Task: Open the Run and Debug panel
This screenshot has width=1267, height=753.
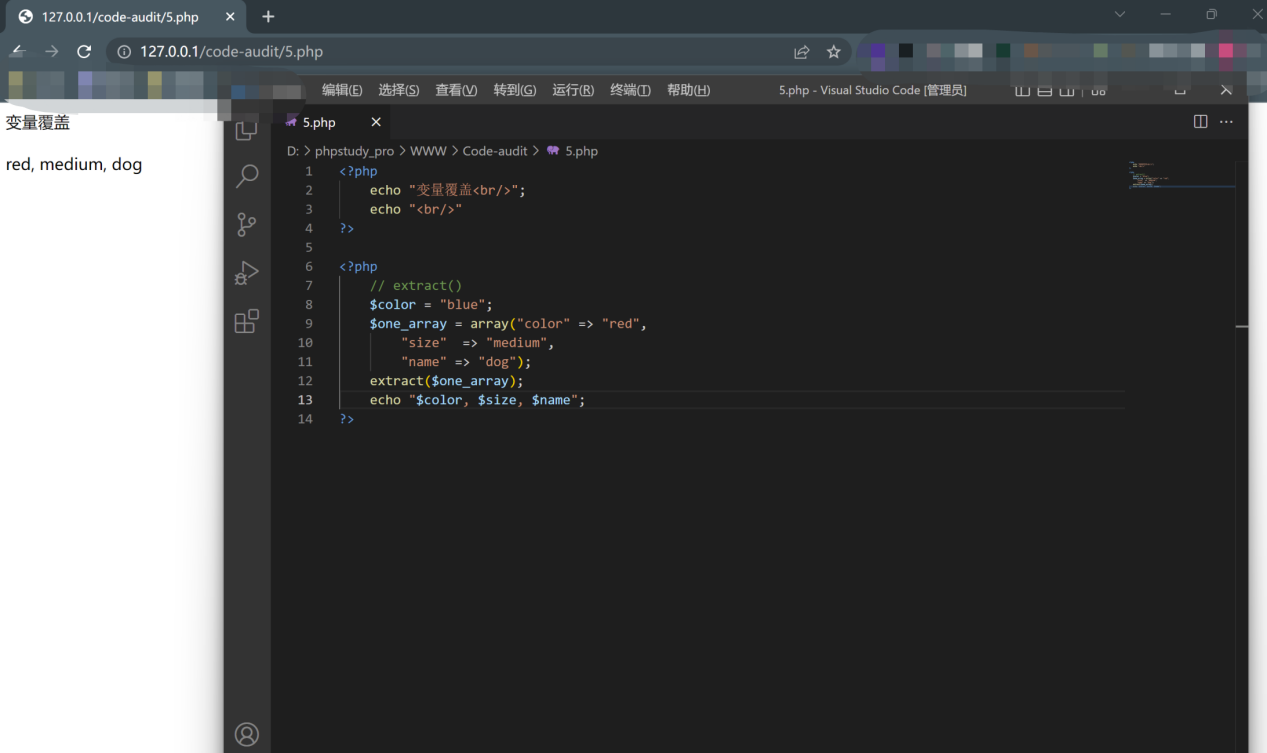Action: 246,273
